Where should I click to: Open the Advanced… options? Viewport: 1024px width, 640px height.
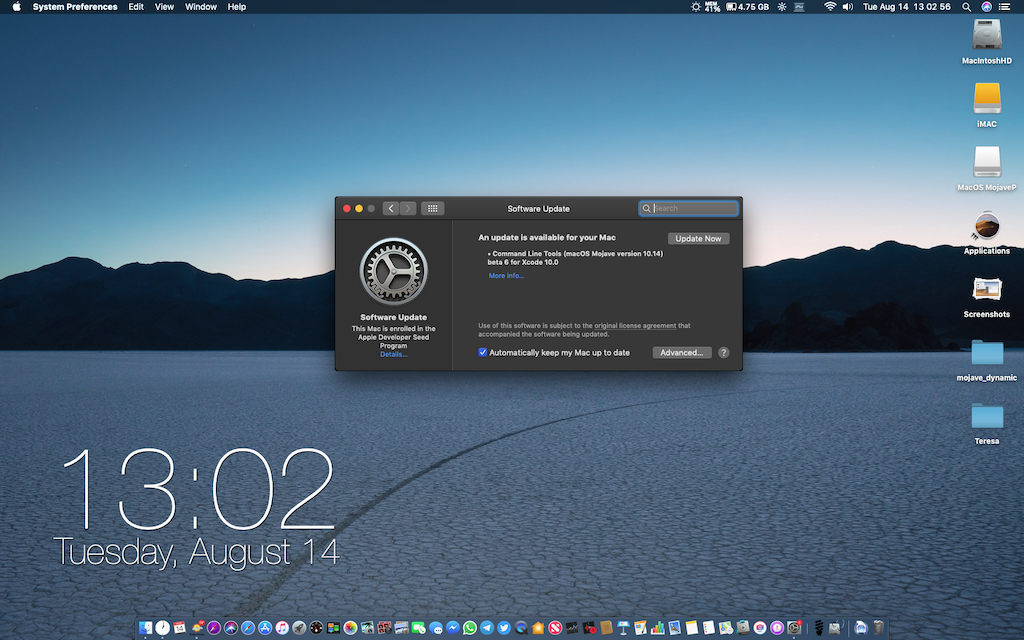tap(682, 353)
